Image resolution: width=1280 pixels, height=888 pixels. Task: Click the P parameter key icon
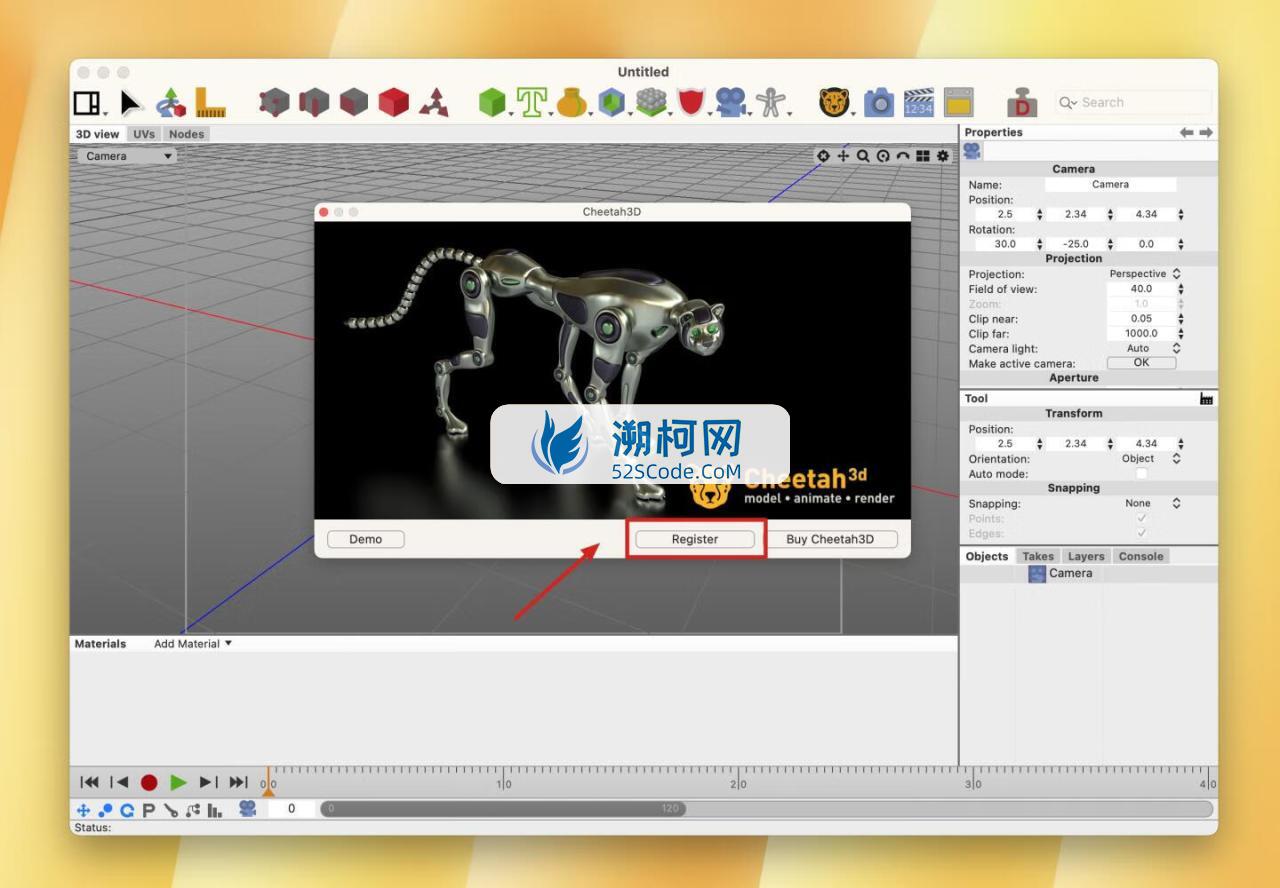[148, 810]
